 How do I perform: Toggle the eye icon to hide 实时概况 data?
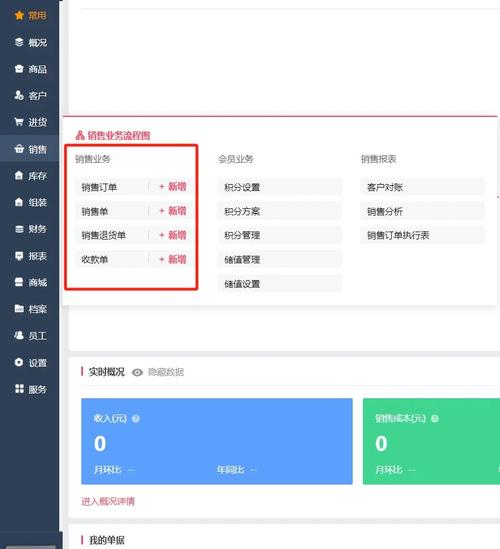(137, 372)
